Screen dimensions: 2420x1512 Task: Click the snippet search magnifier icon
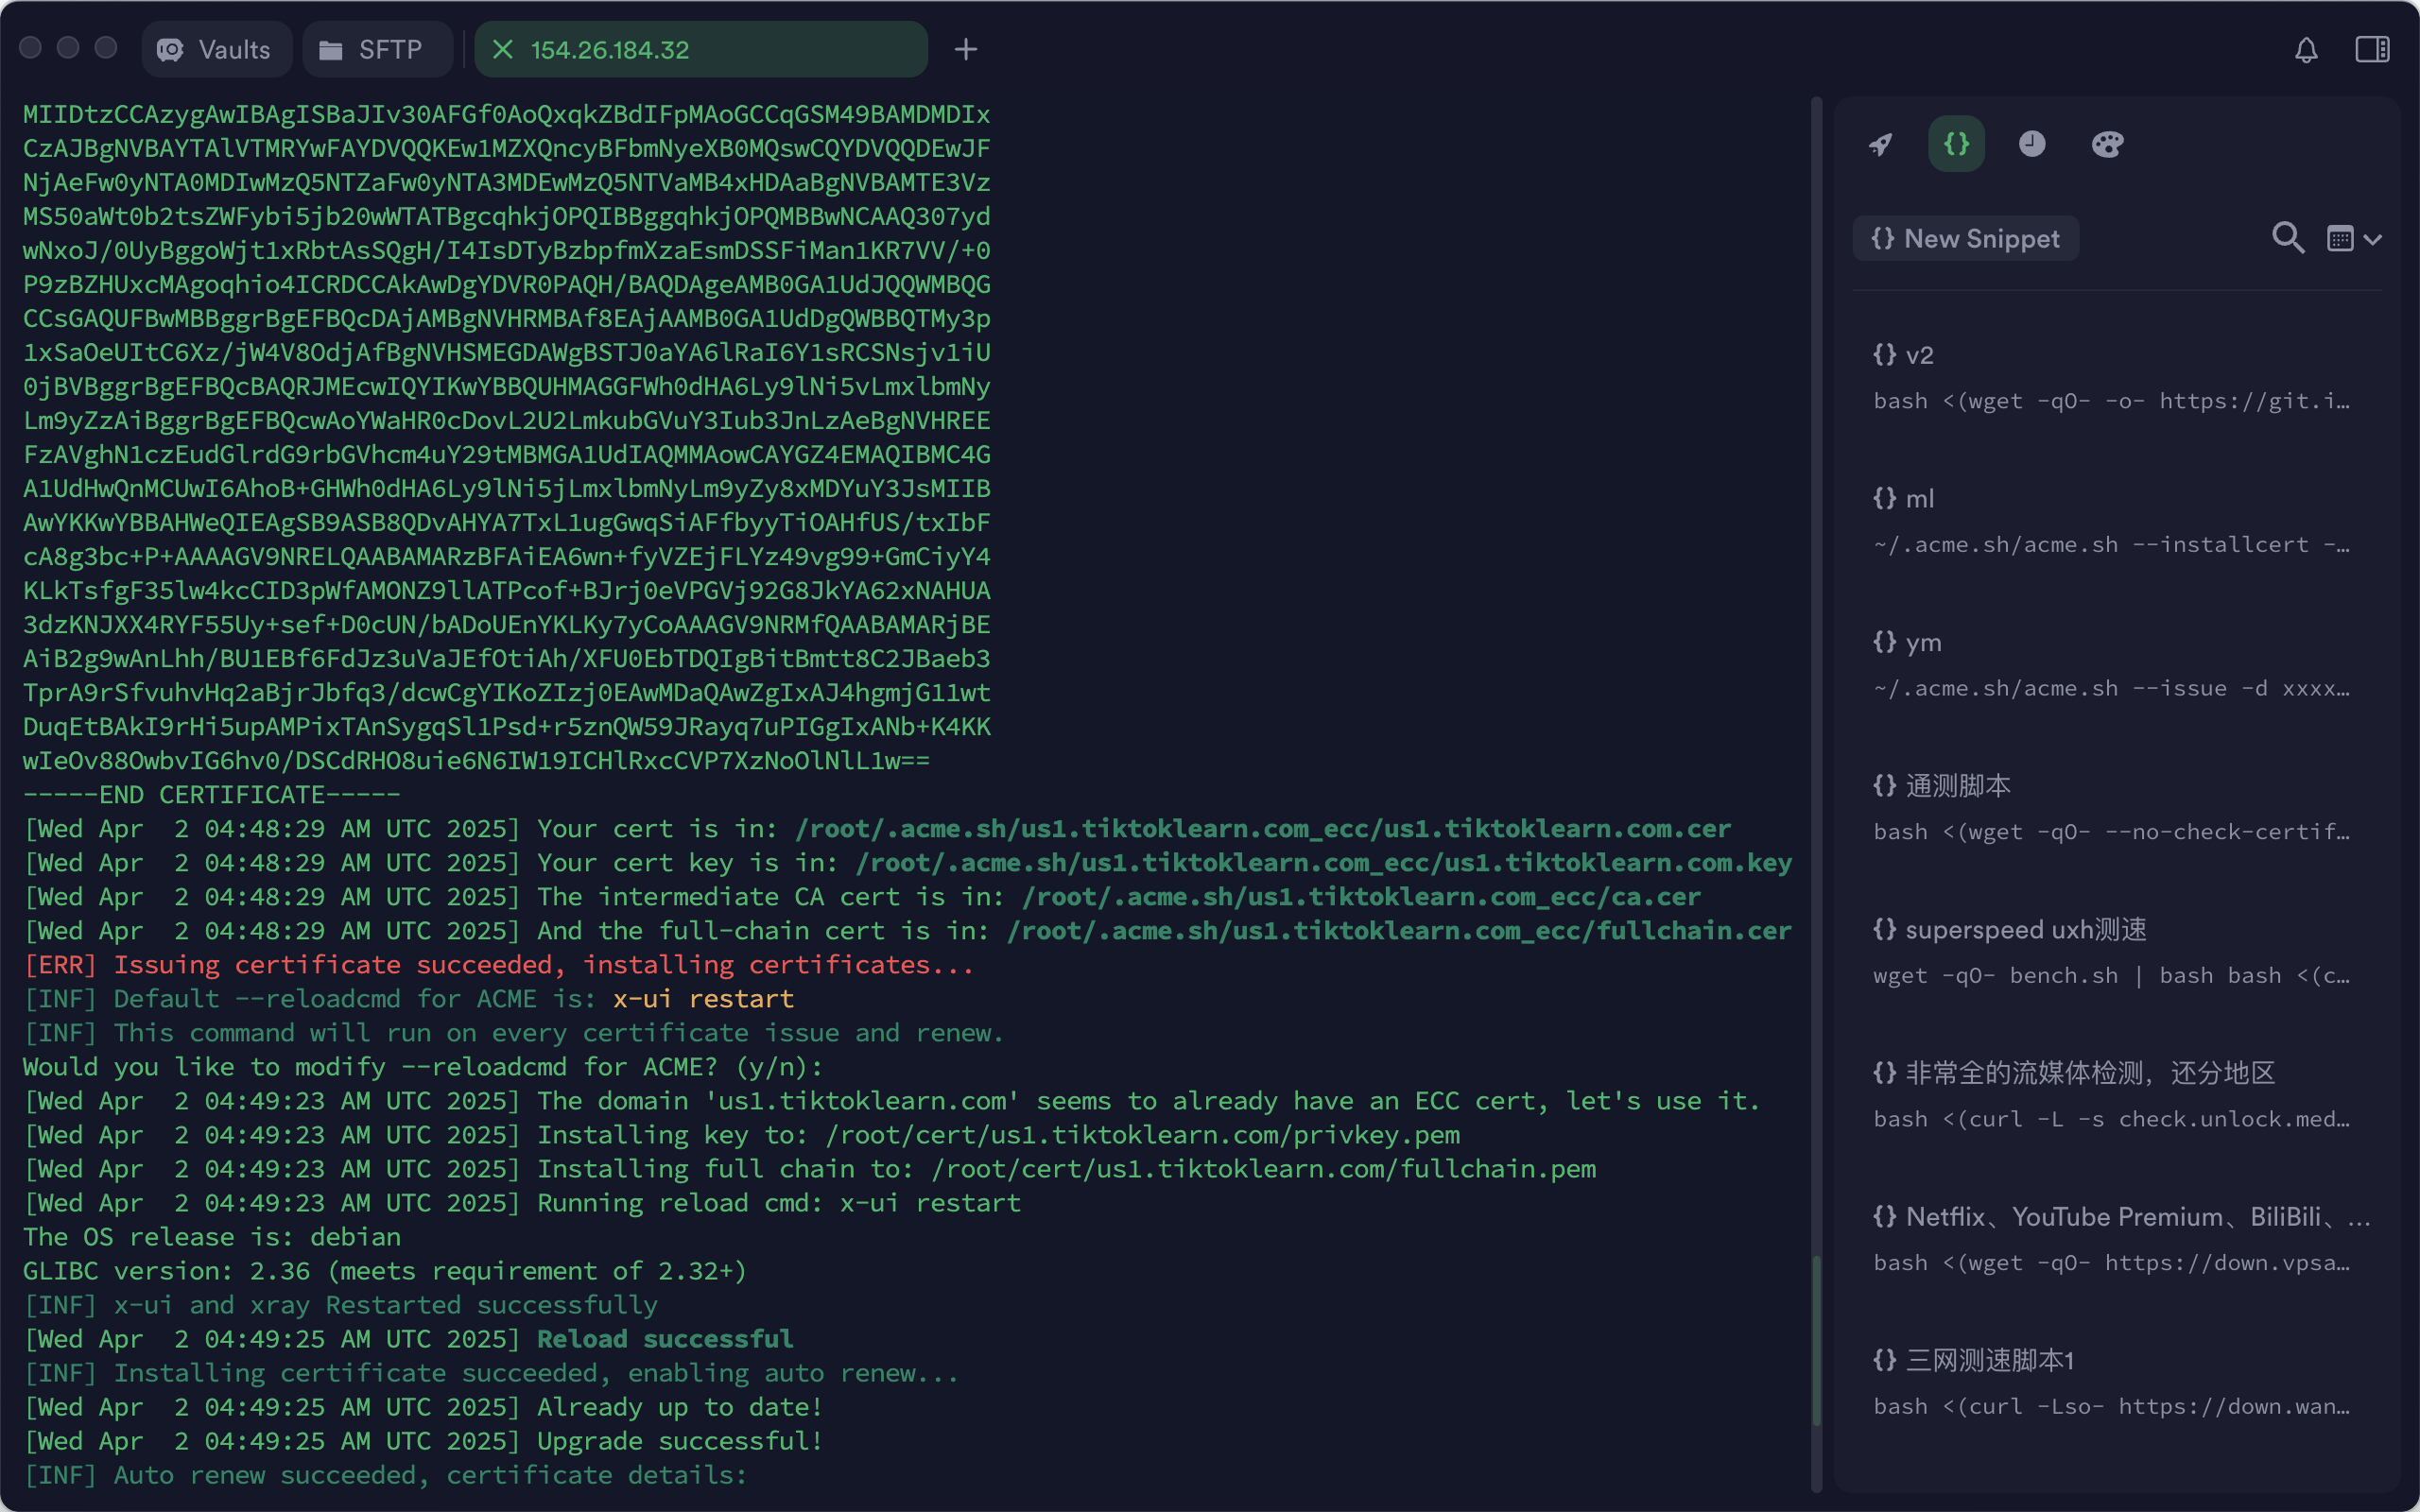[2287, 238]
